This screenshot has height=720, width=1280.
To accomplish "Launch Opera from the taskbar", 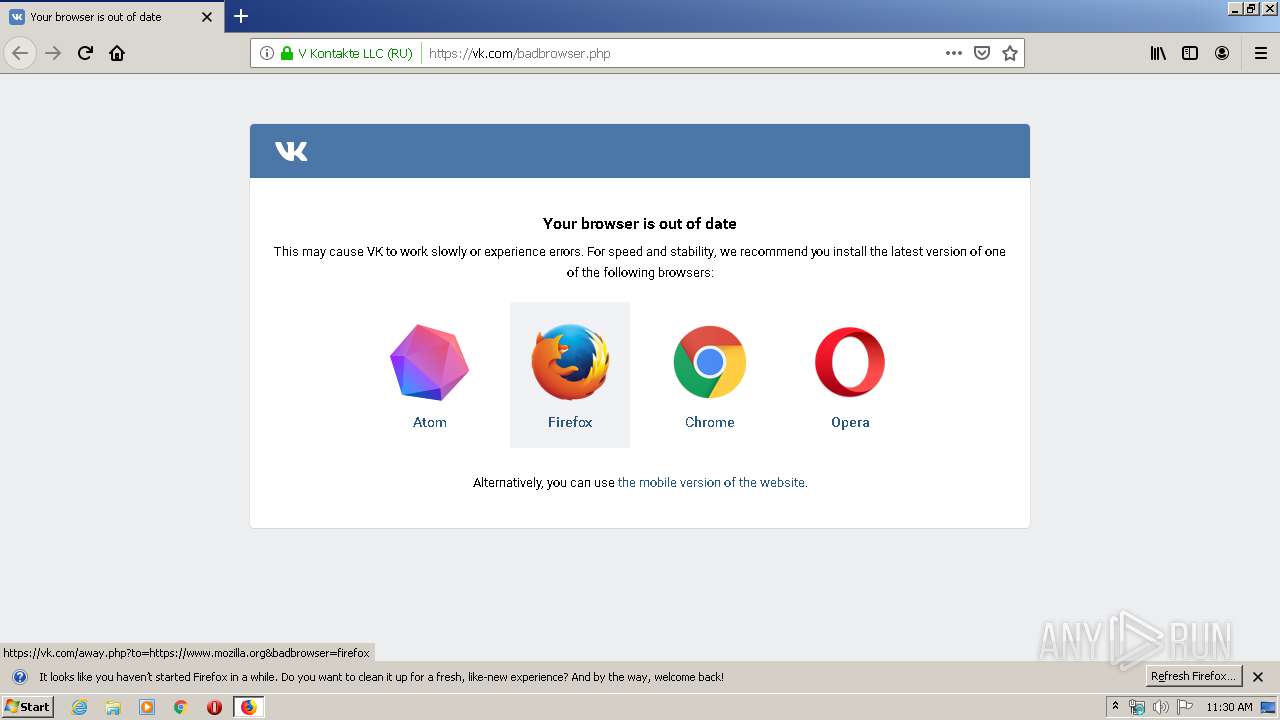I will tap(214, 707).
